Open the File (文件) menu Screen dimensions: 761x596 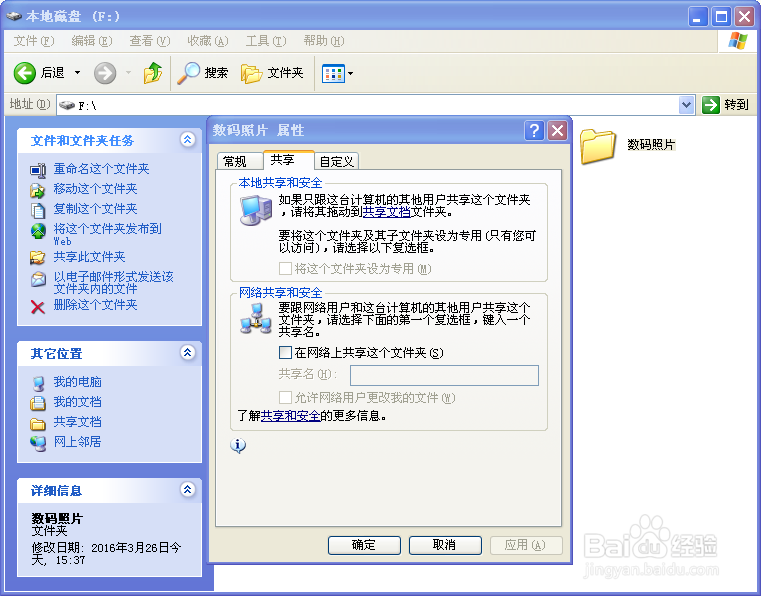pos(33,41)
